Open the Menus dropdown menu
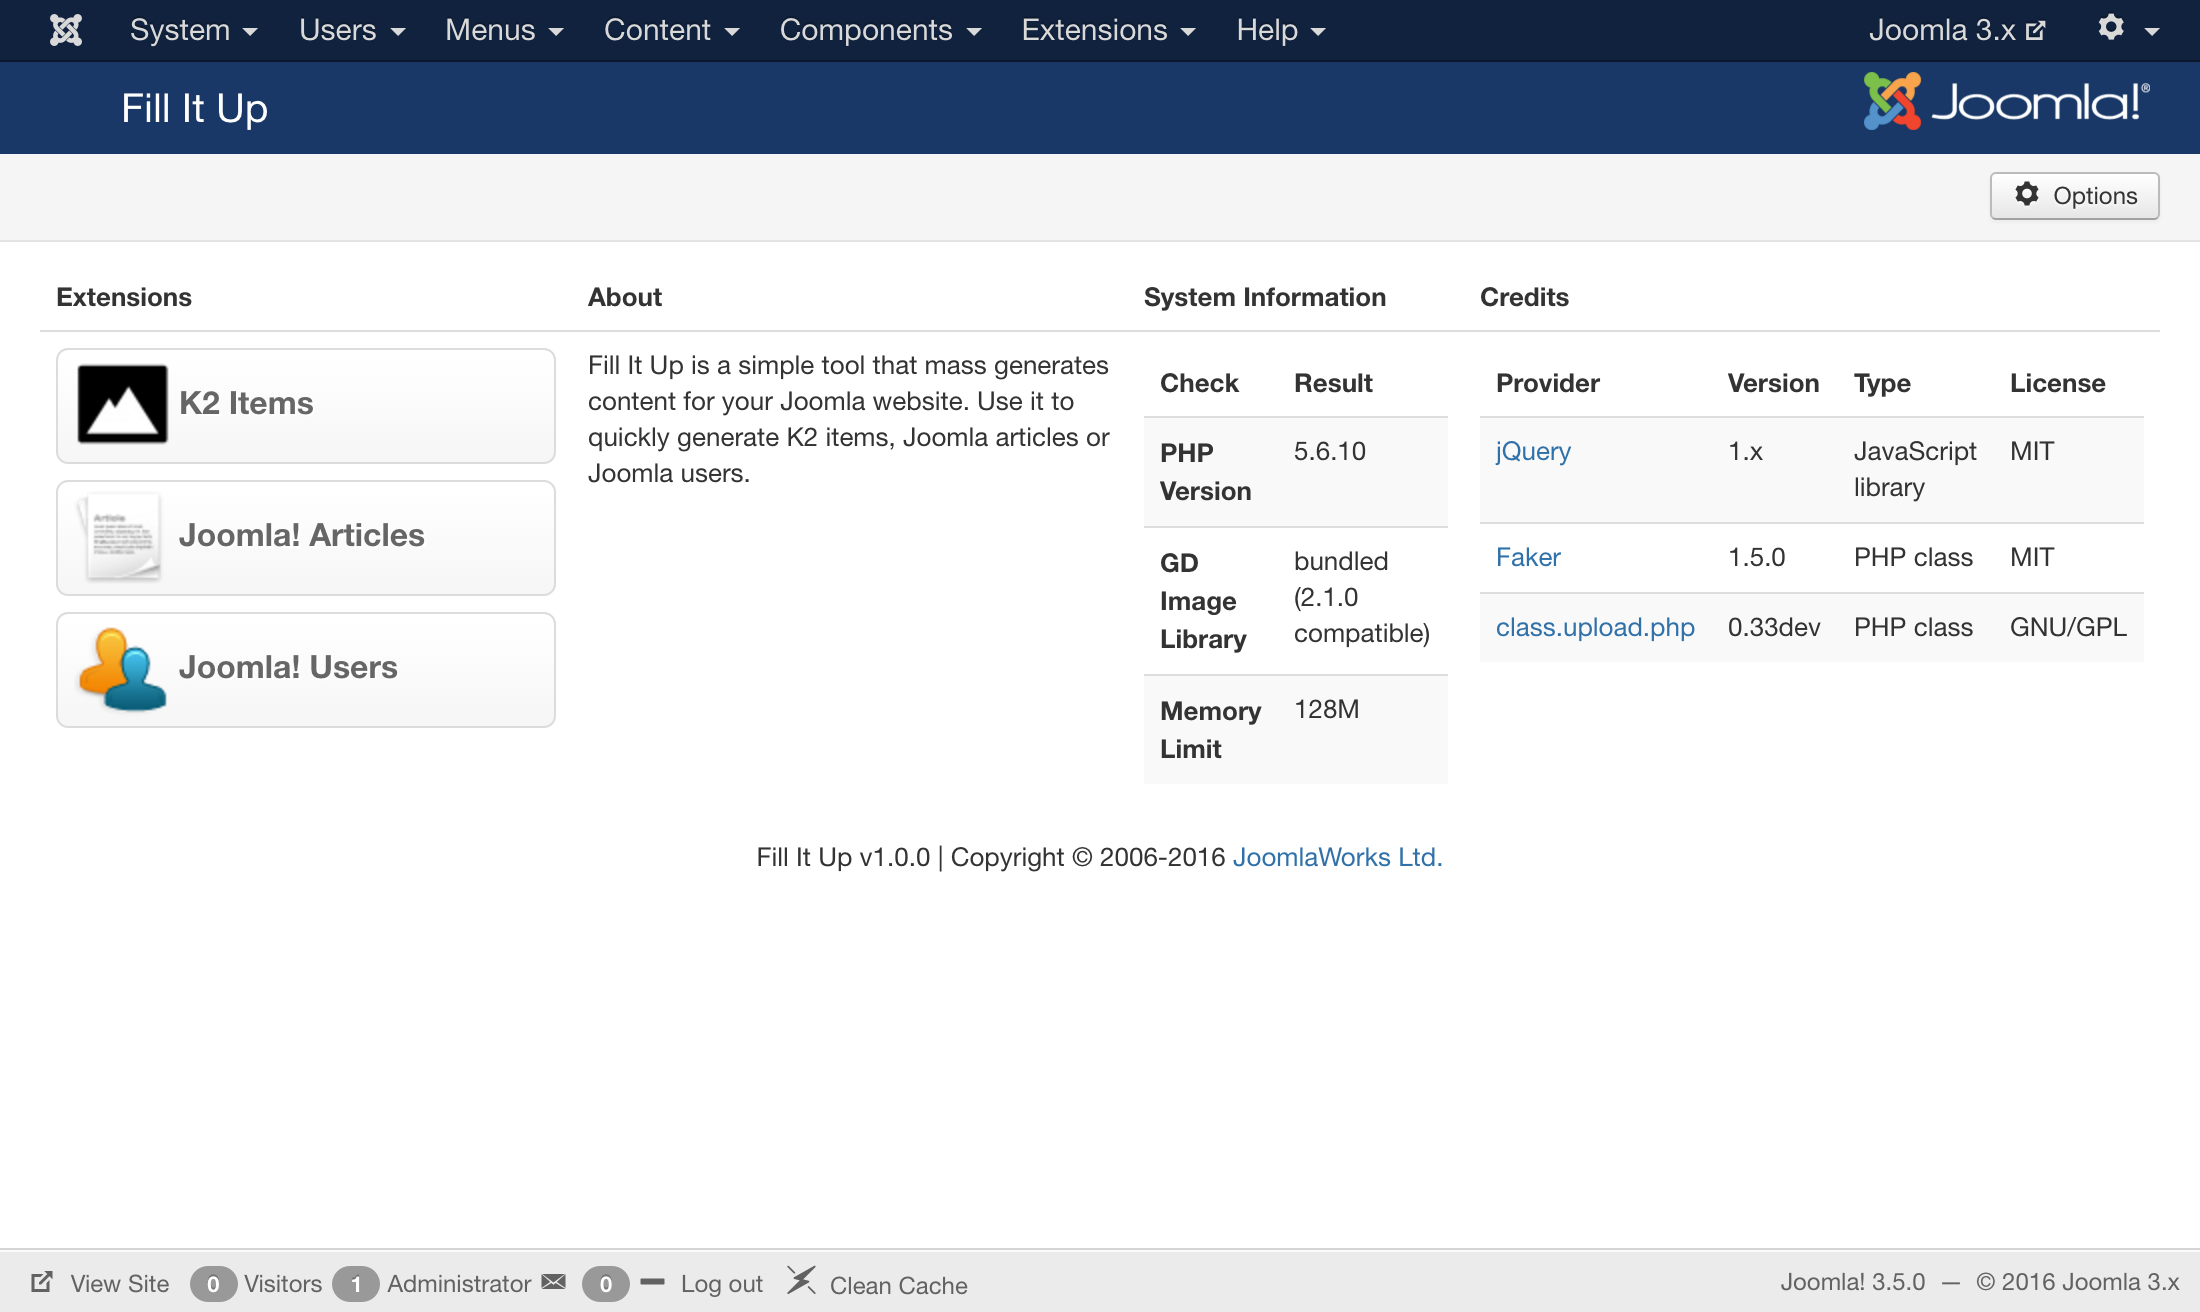Viewport: 2200px width, 1312px height. click(504, 30)
